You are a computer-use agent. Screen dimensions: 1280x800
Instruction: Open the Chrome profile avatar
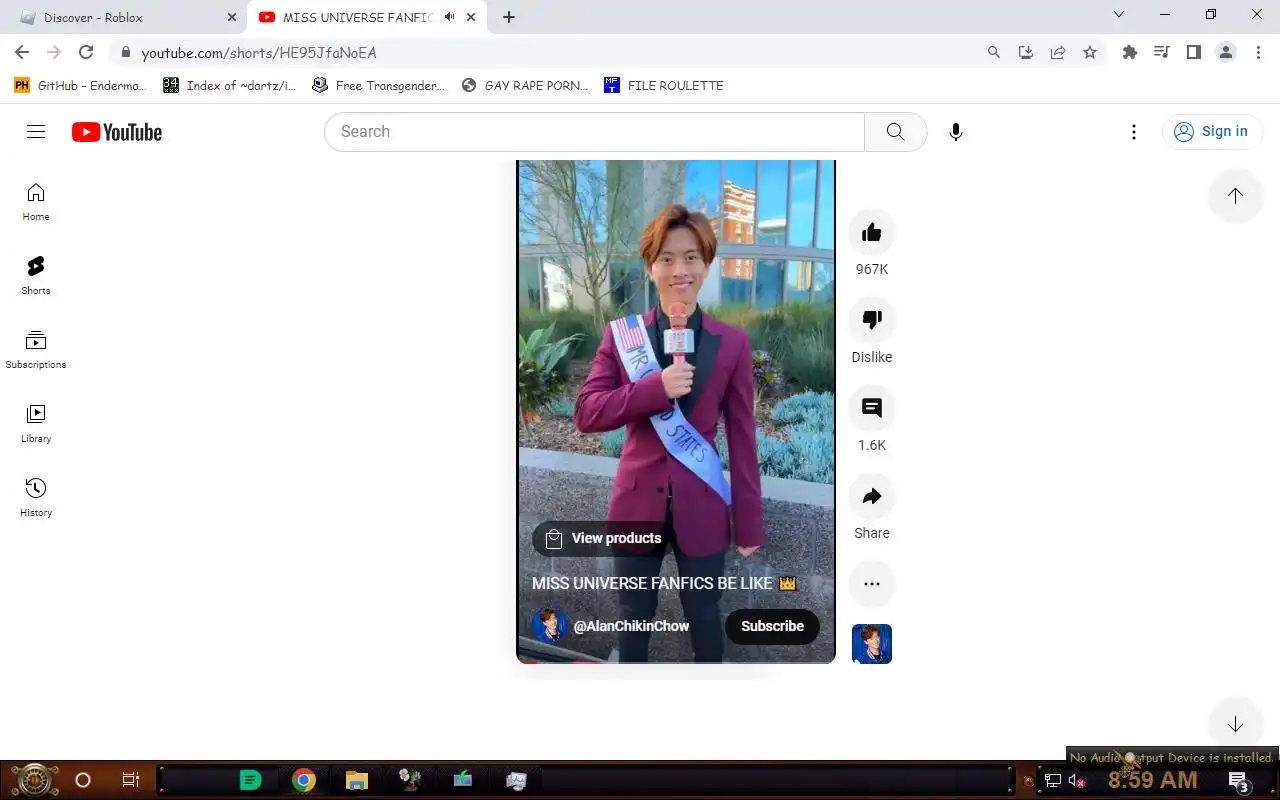tap(1226, 52)
